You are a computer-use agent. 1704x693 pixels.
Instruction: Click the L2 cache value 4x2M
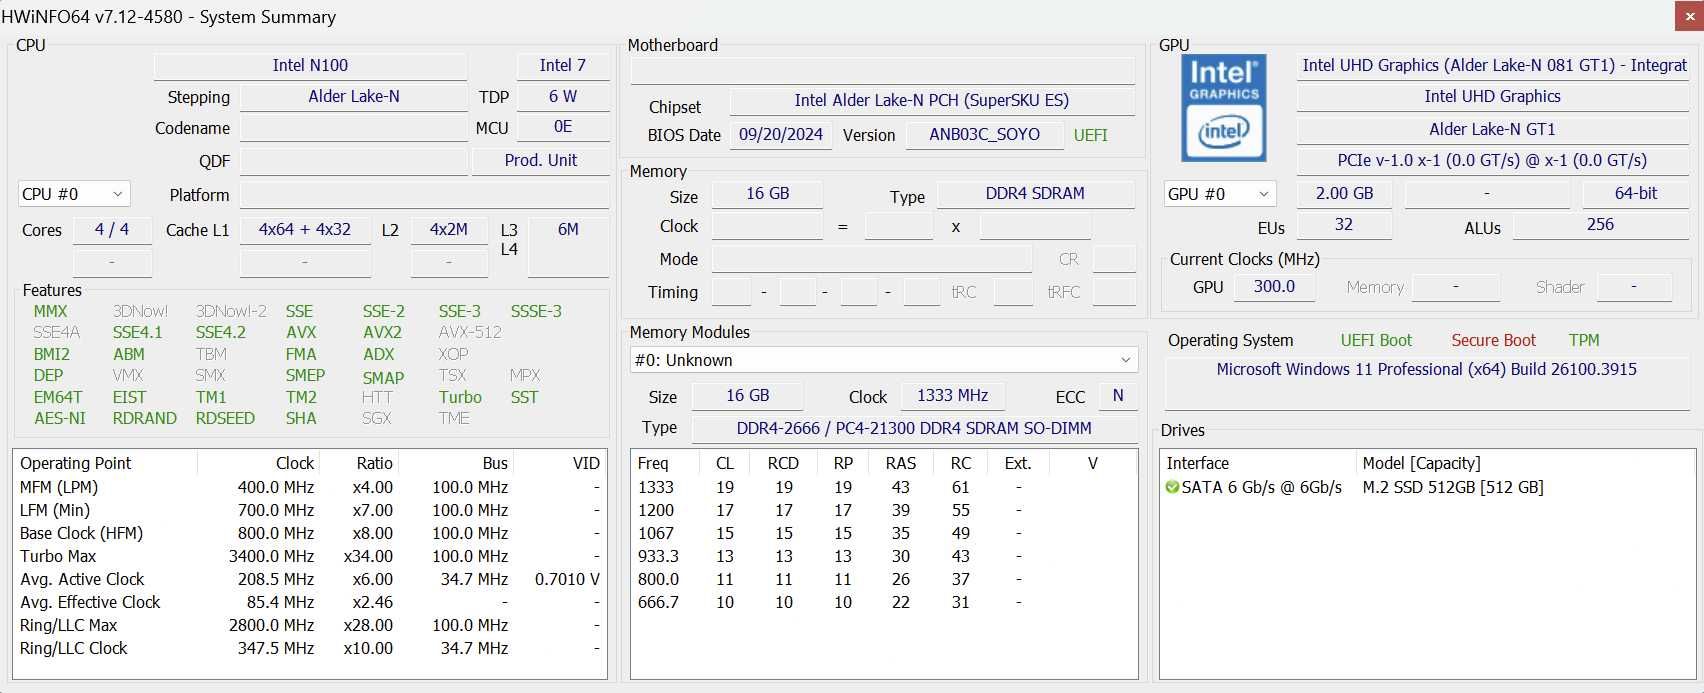tap(449, 229)
